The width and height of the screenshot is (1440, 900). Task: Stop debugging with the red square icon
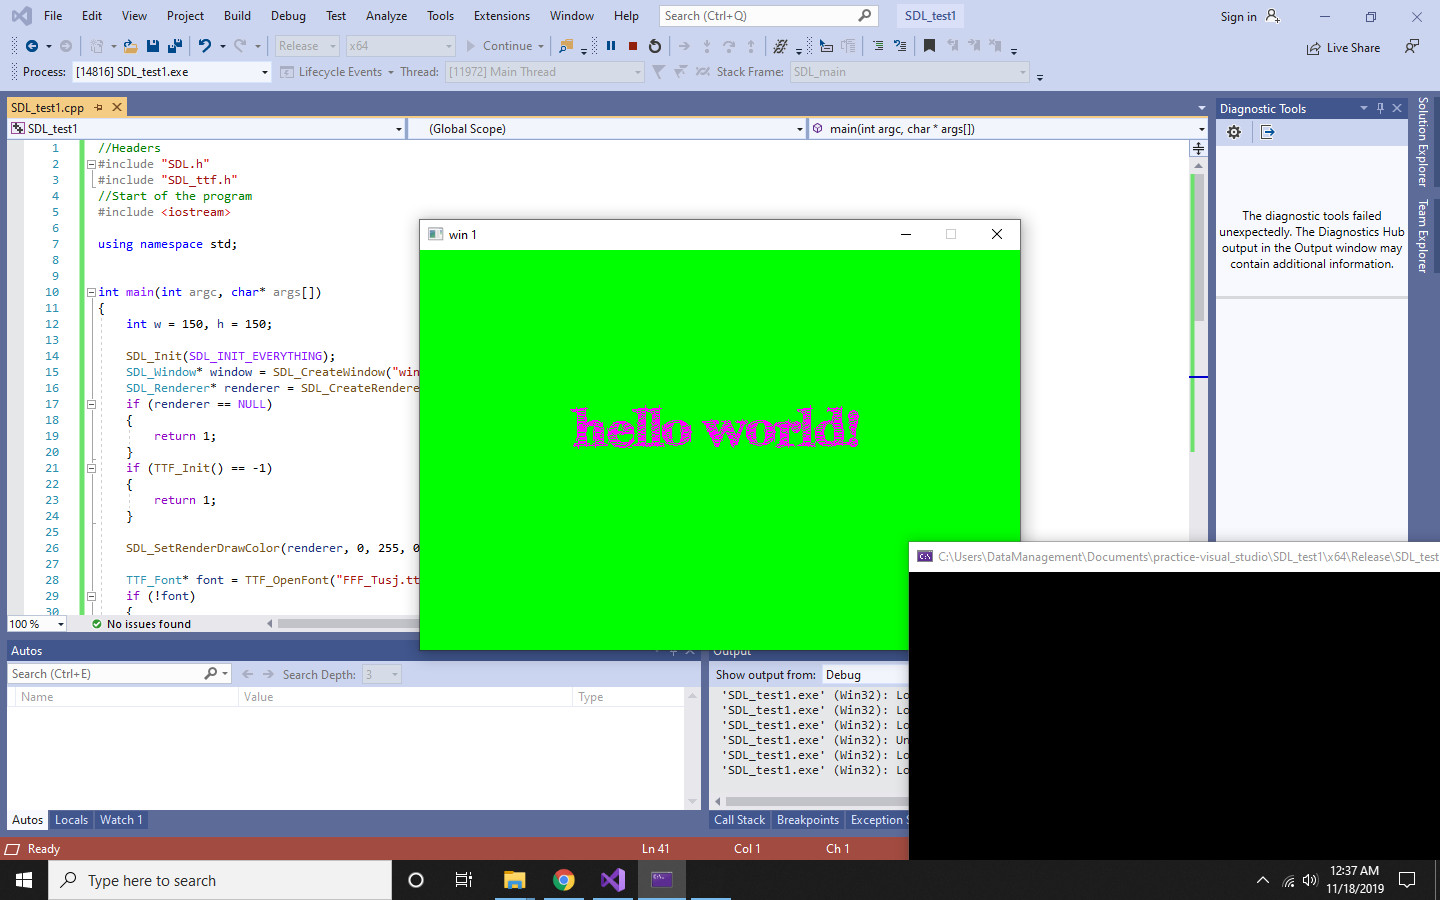pyautogui.click(x=632, y=45)
